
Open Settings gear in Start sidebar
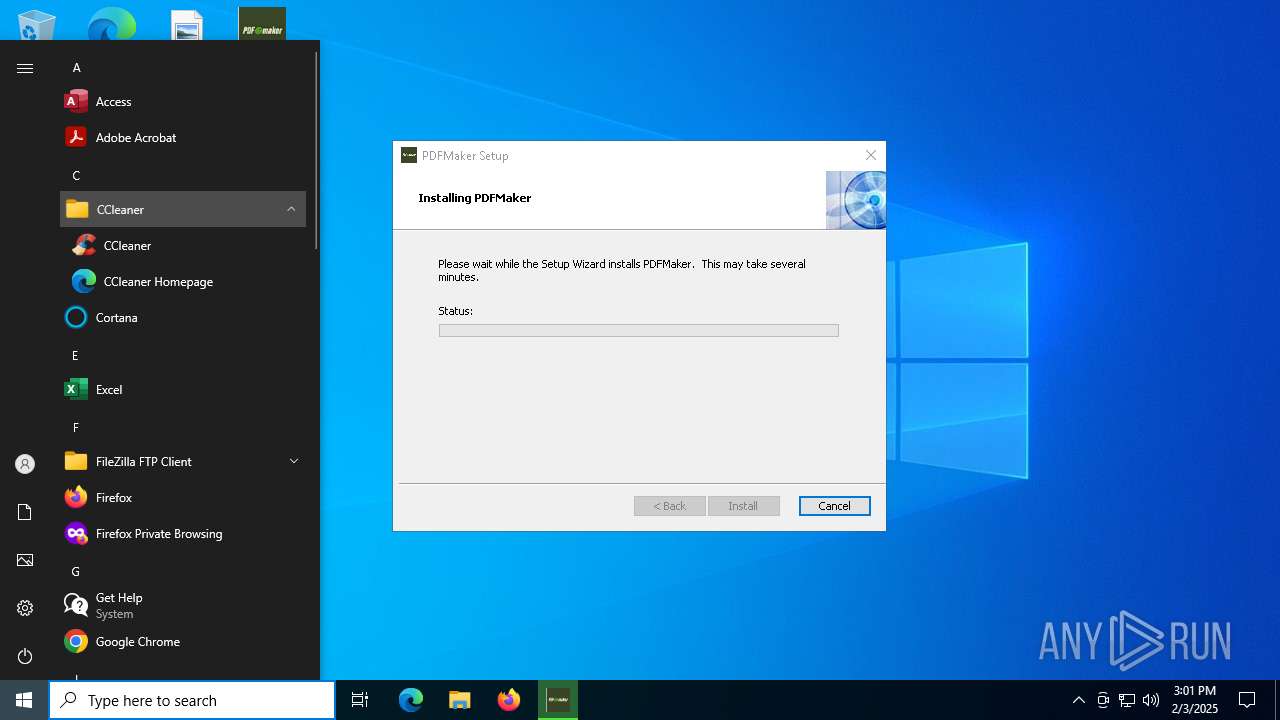point(25,608)
